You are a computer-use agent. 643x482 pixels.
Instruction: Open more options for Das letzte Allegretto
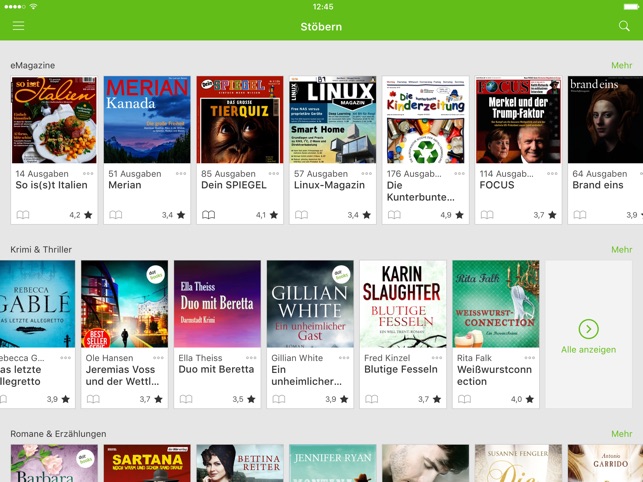point(66,358)
